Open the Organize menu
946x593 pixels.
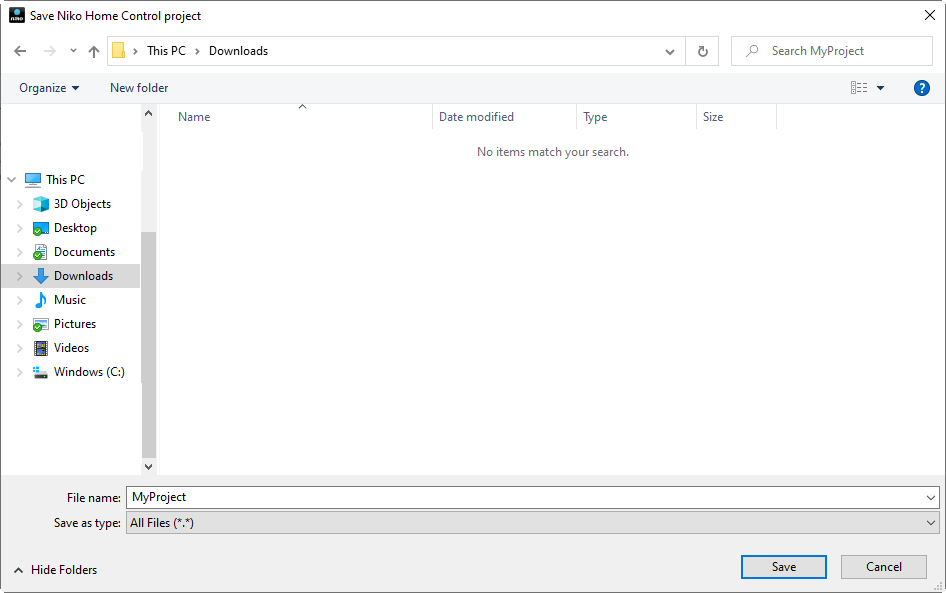coord(49,88)
